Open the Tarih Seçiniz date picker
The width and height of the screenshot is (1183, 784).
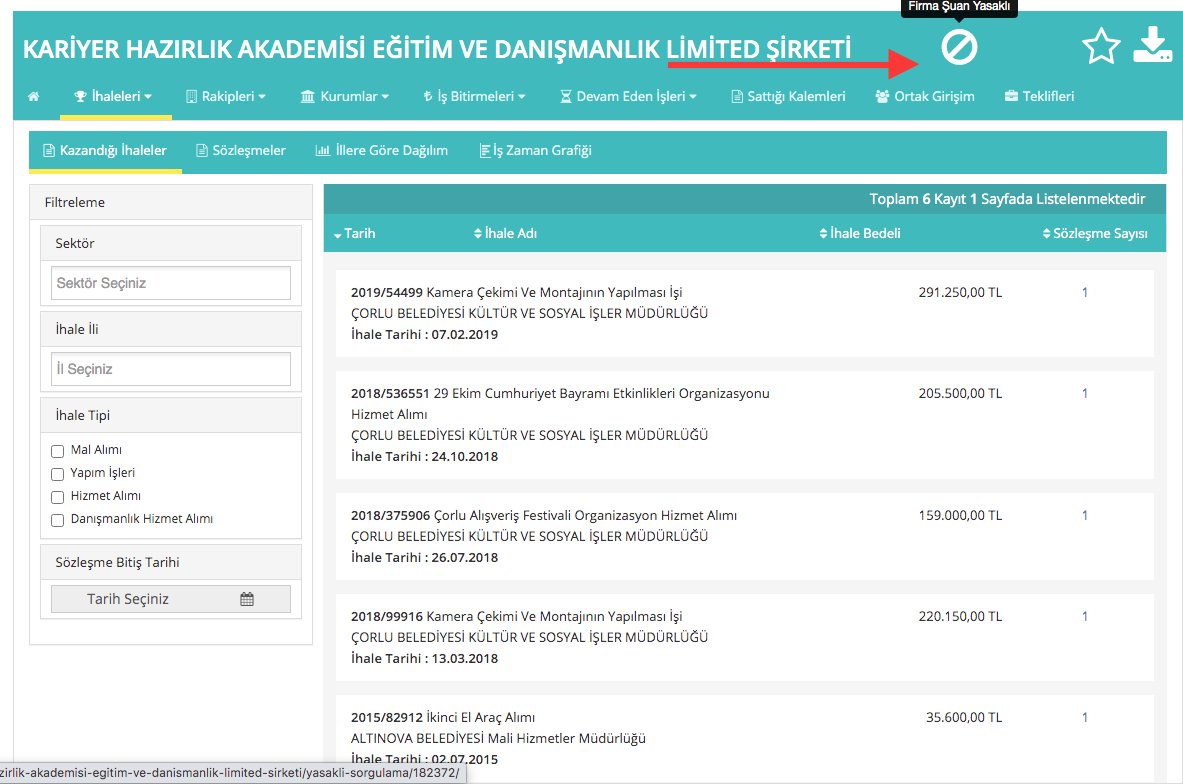[x=171, y=599]
